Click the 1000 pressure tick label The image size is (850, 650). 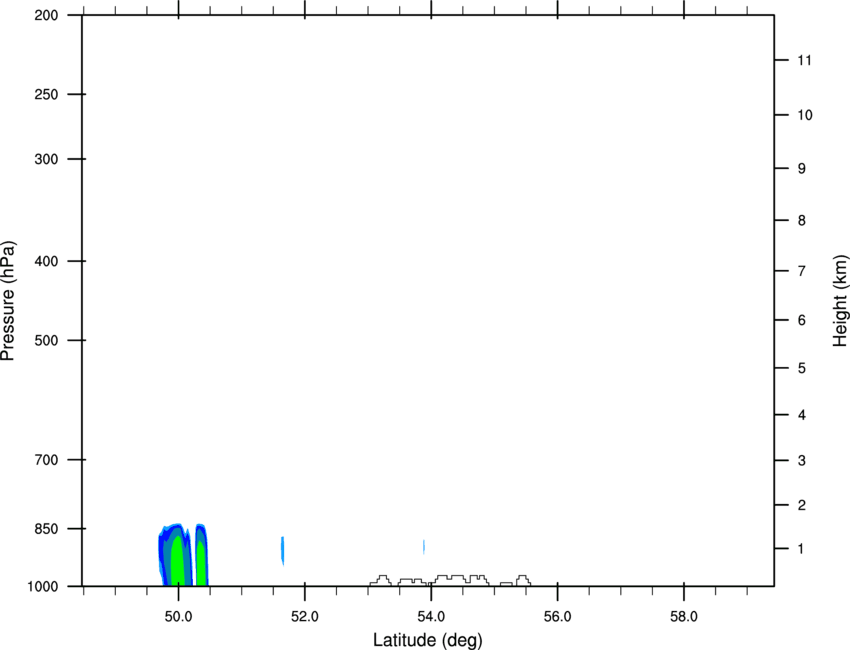point(43,587)
